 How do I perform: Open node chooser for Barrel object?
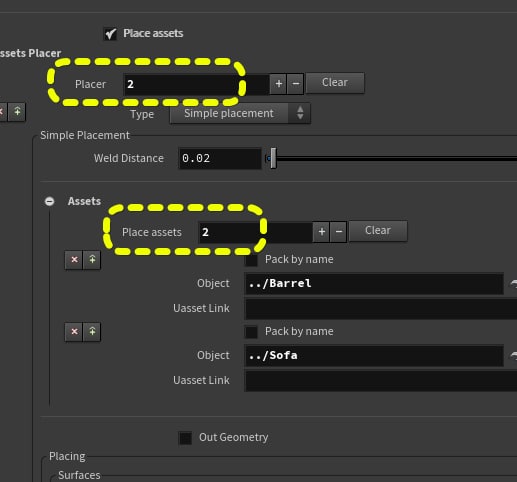[x=514, y=284]
